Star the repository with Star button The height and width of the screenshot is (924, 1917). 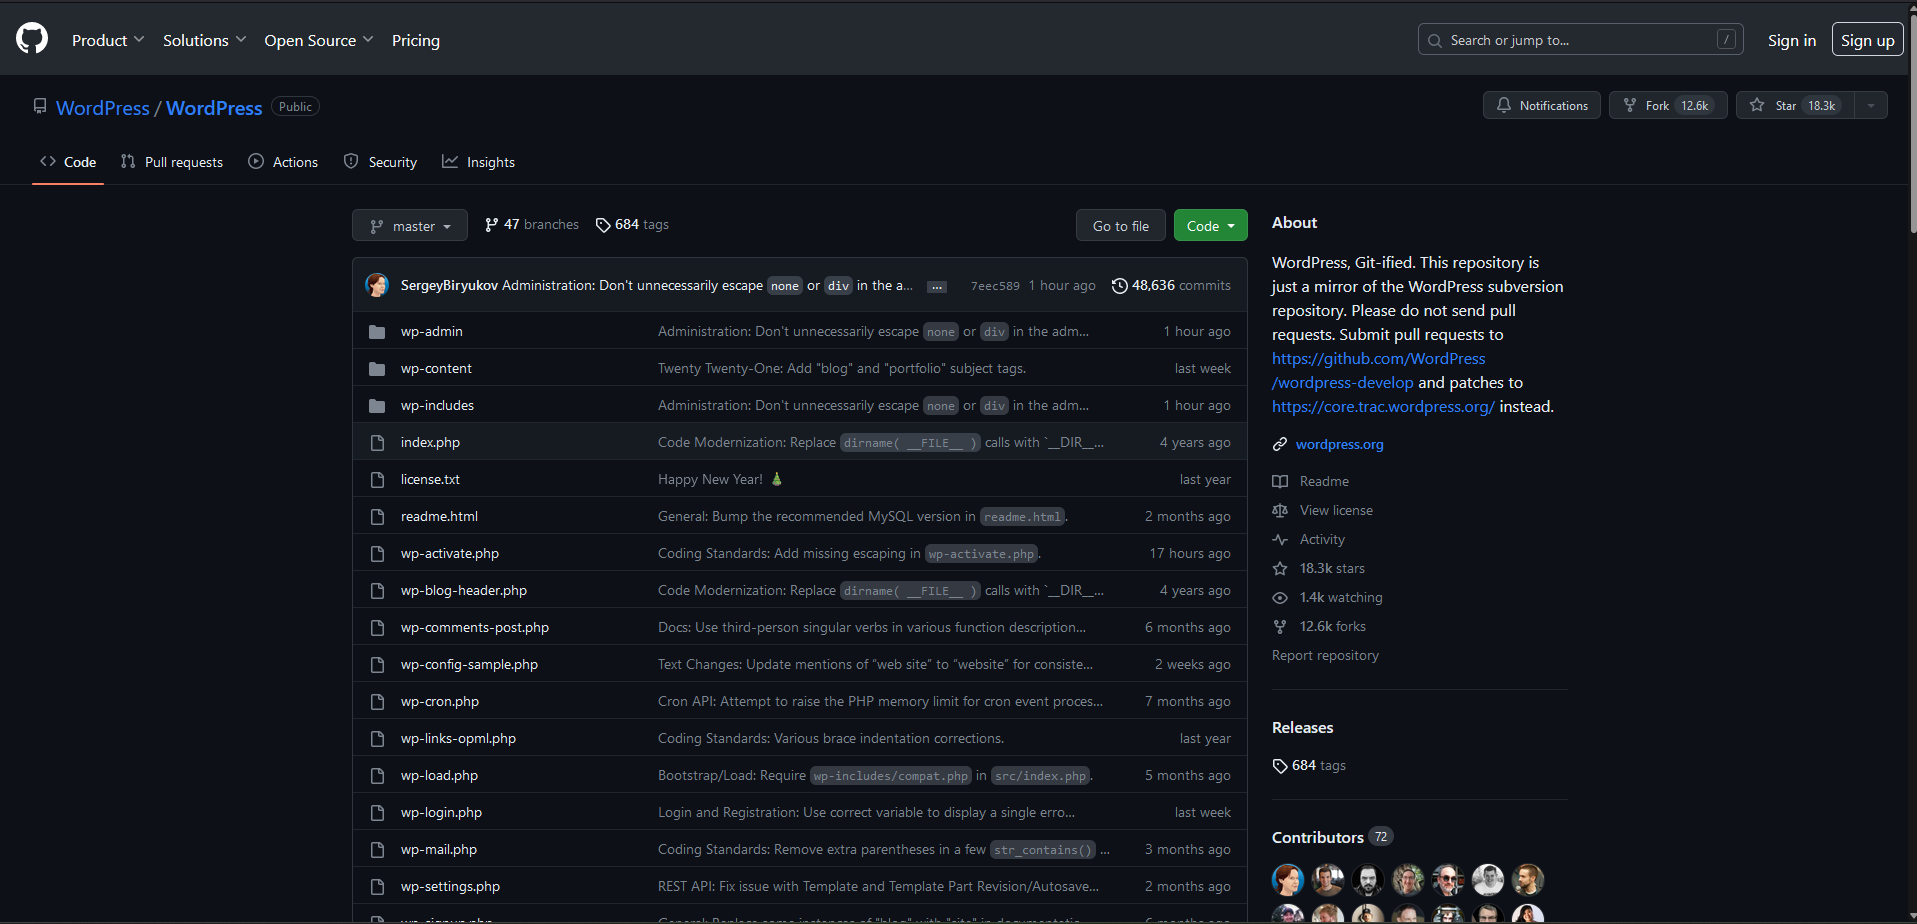[x=1795, y=105]
